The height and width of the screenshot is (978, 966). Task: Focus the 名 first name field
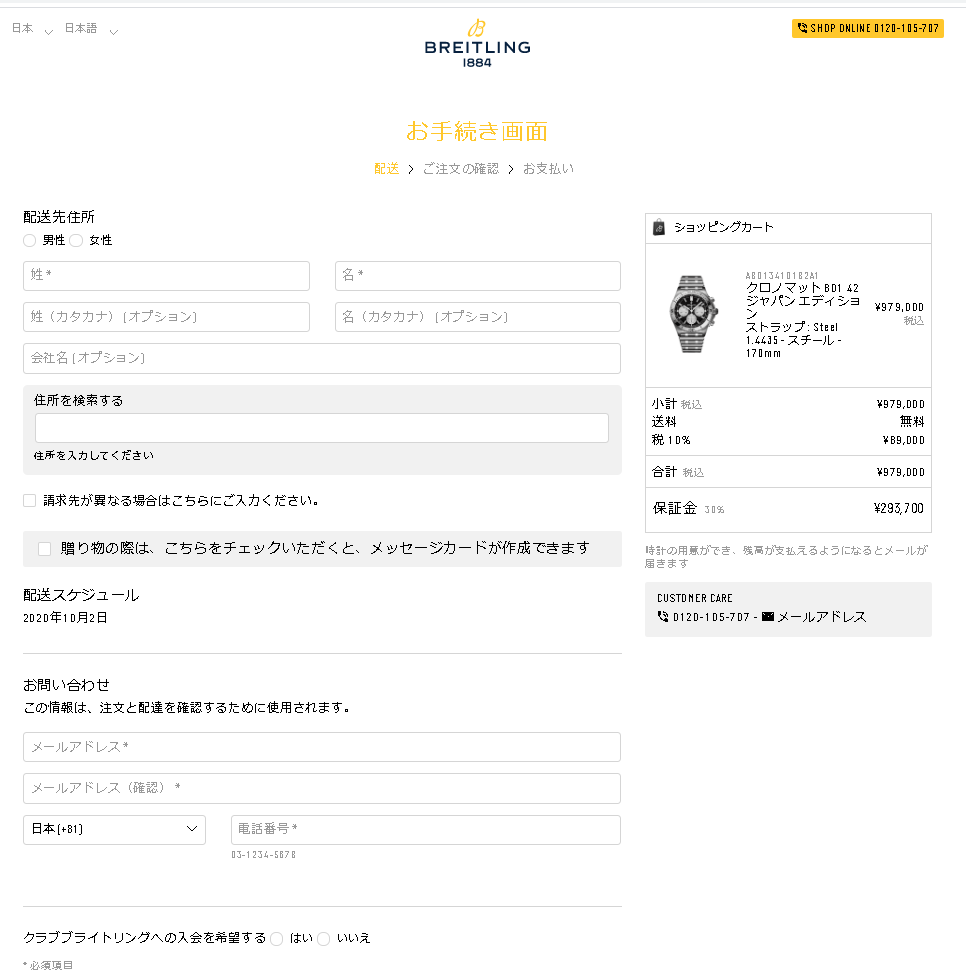click(478, 276)
